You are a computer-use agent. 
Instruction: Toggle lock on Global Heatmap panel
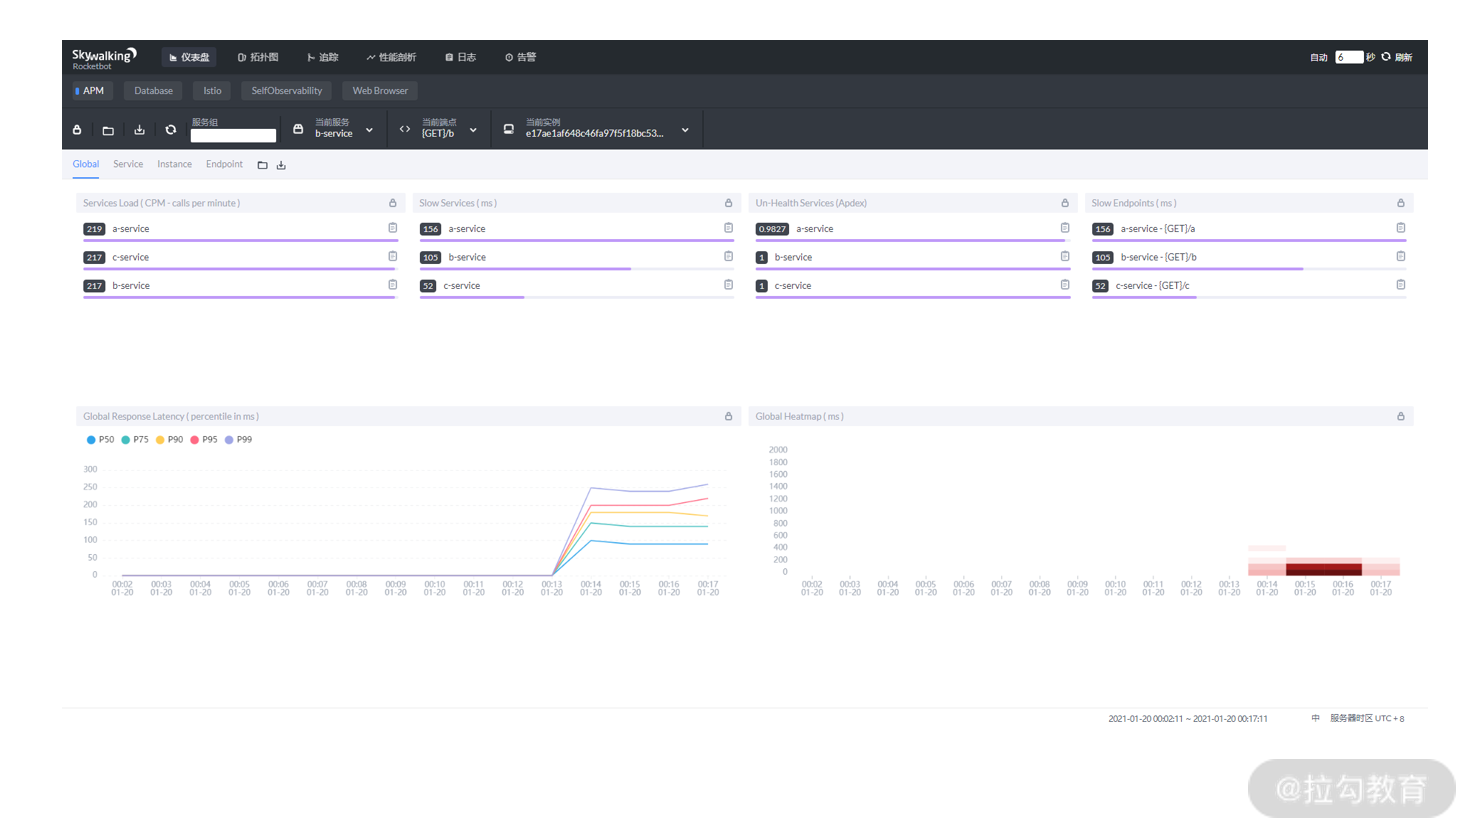(1401, 416)
